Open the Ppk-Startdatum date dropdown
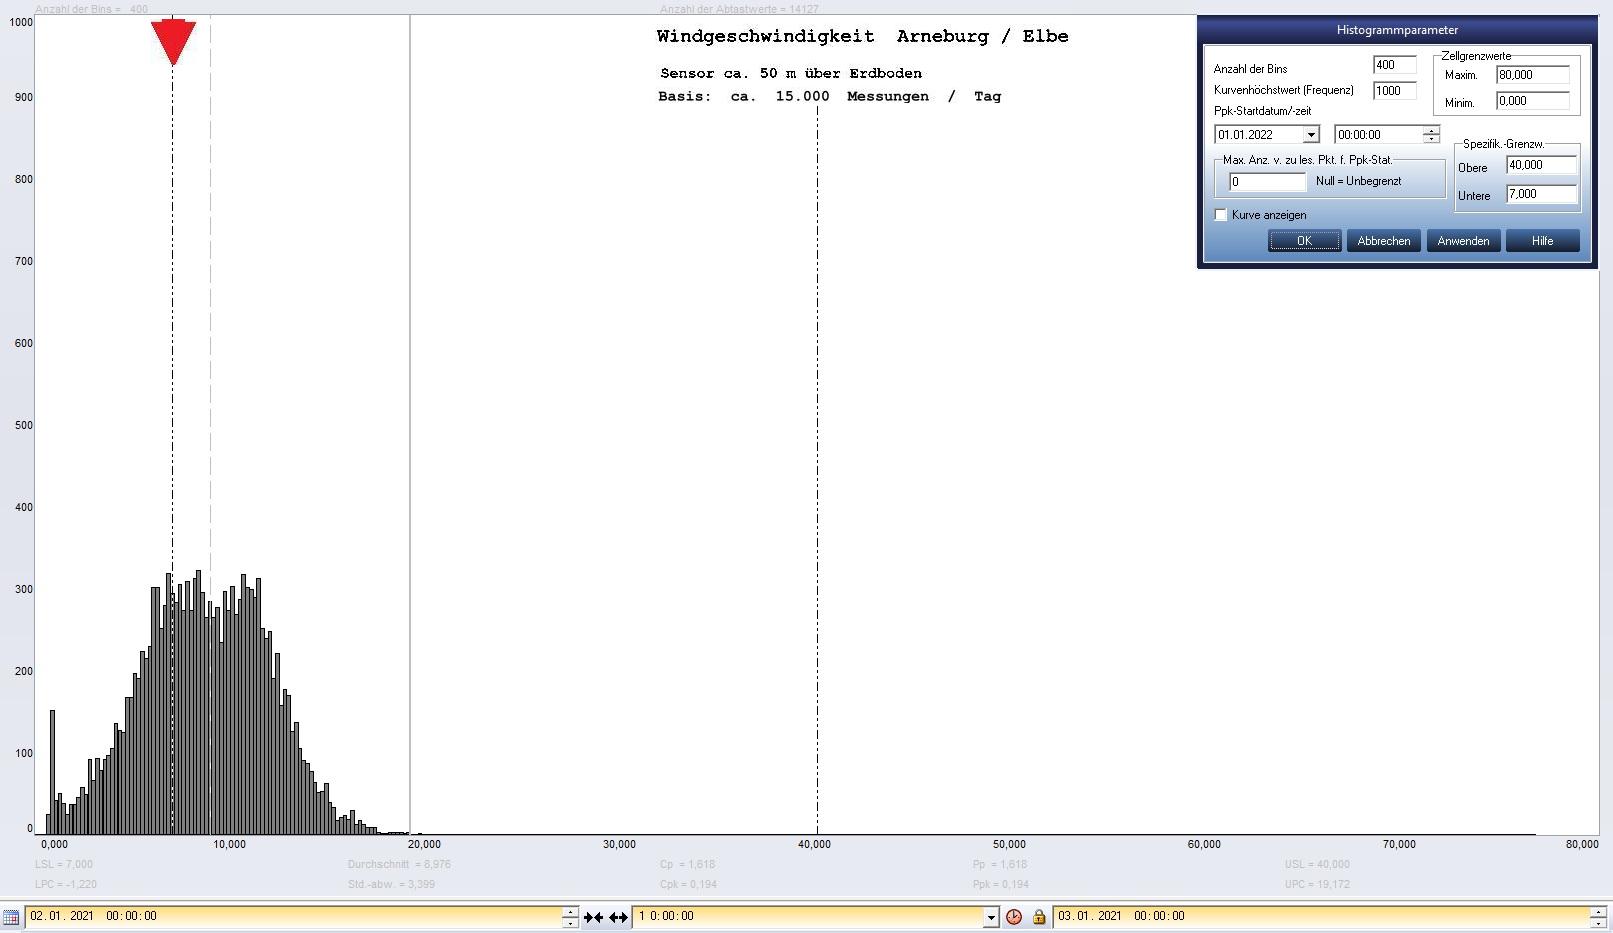This screenshot has height=933, width=1613. pyautogui.click(x=1310, y=135)
